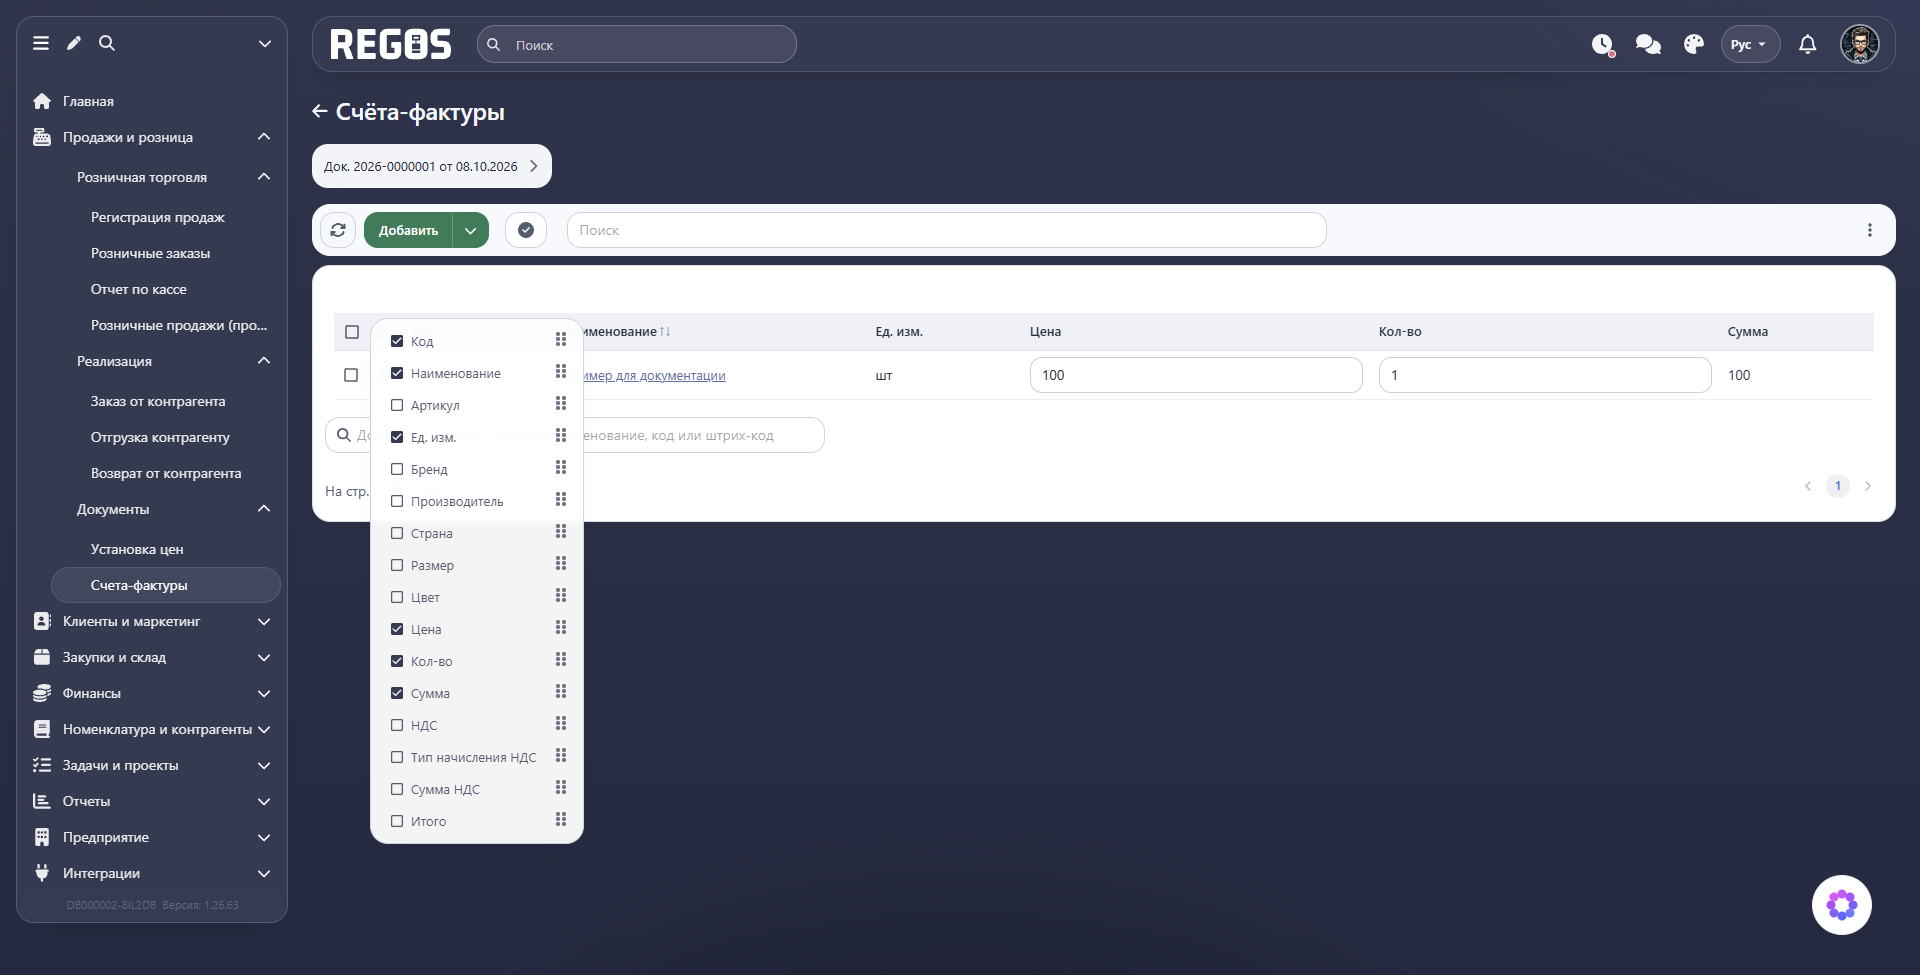The width and height of the screenshot is (1920, 975).
Task: Click the round checkmark icon button
Action: [526, 230]
